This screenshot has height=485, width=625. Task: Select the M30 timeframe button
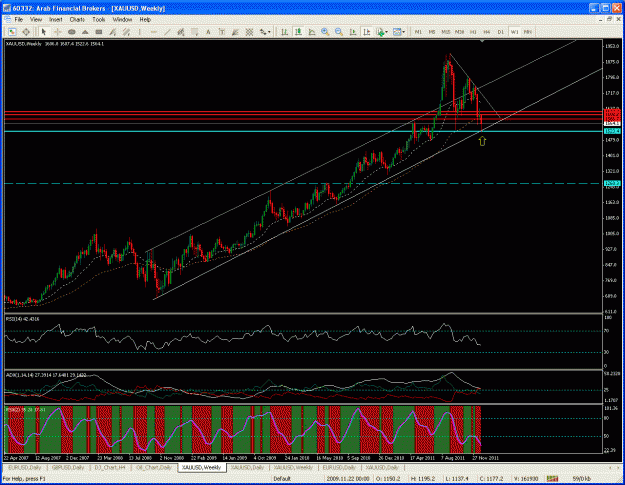click(460, 32)
